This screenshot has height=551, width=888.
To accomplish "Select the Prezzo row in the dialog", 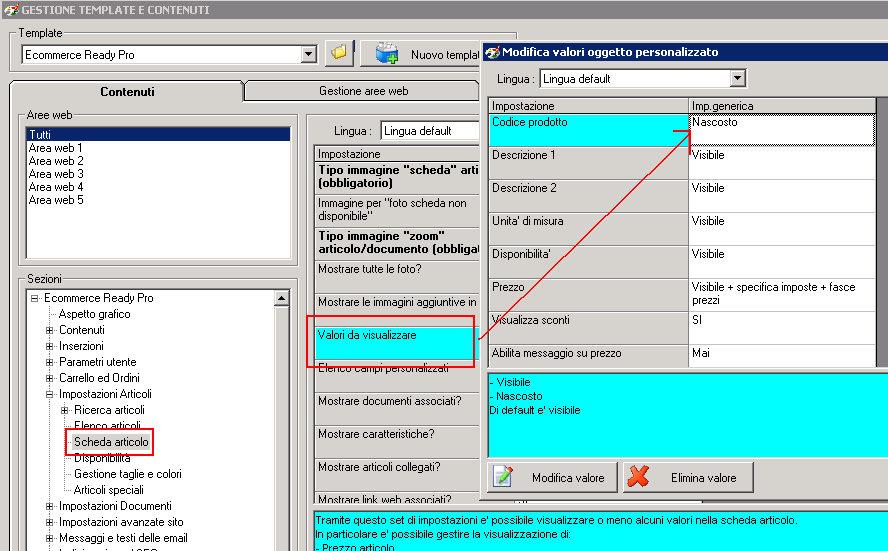I will click(588, 294).
